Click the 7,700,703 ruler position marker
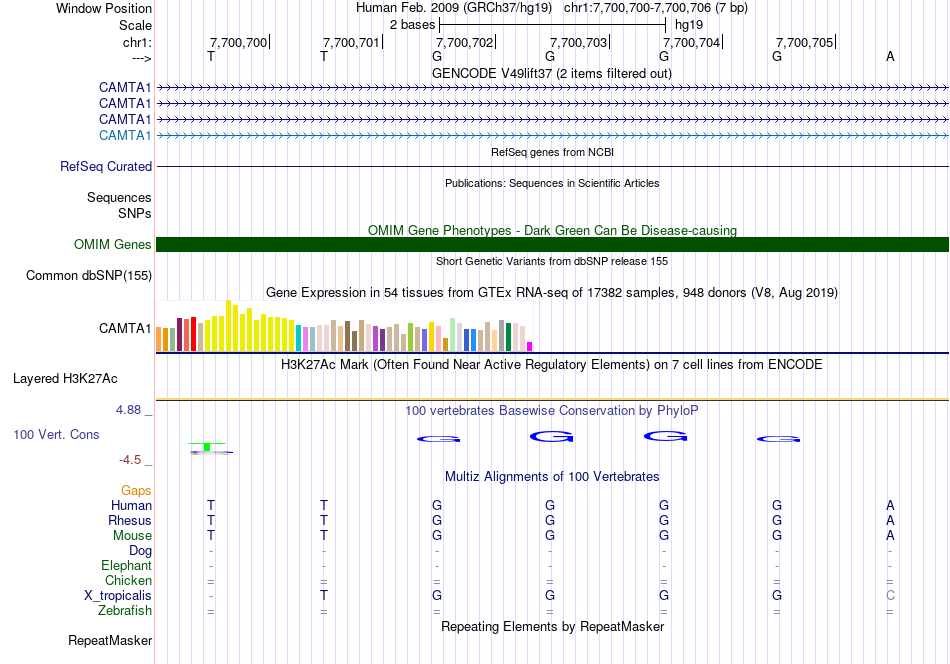This screenshot has width=950, height=664. point(579,43)
